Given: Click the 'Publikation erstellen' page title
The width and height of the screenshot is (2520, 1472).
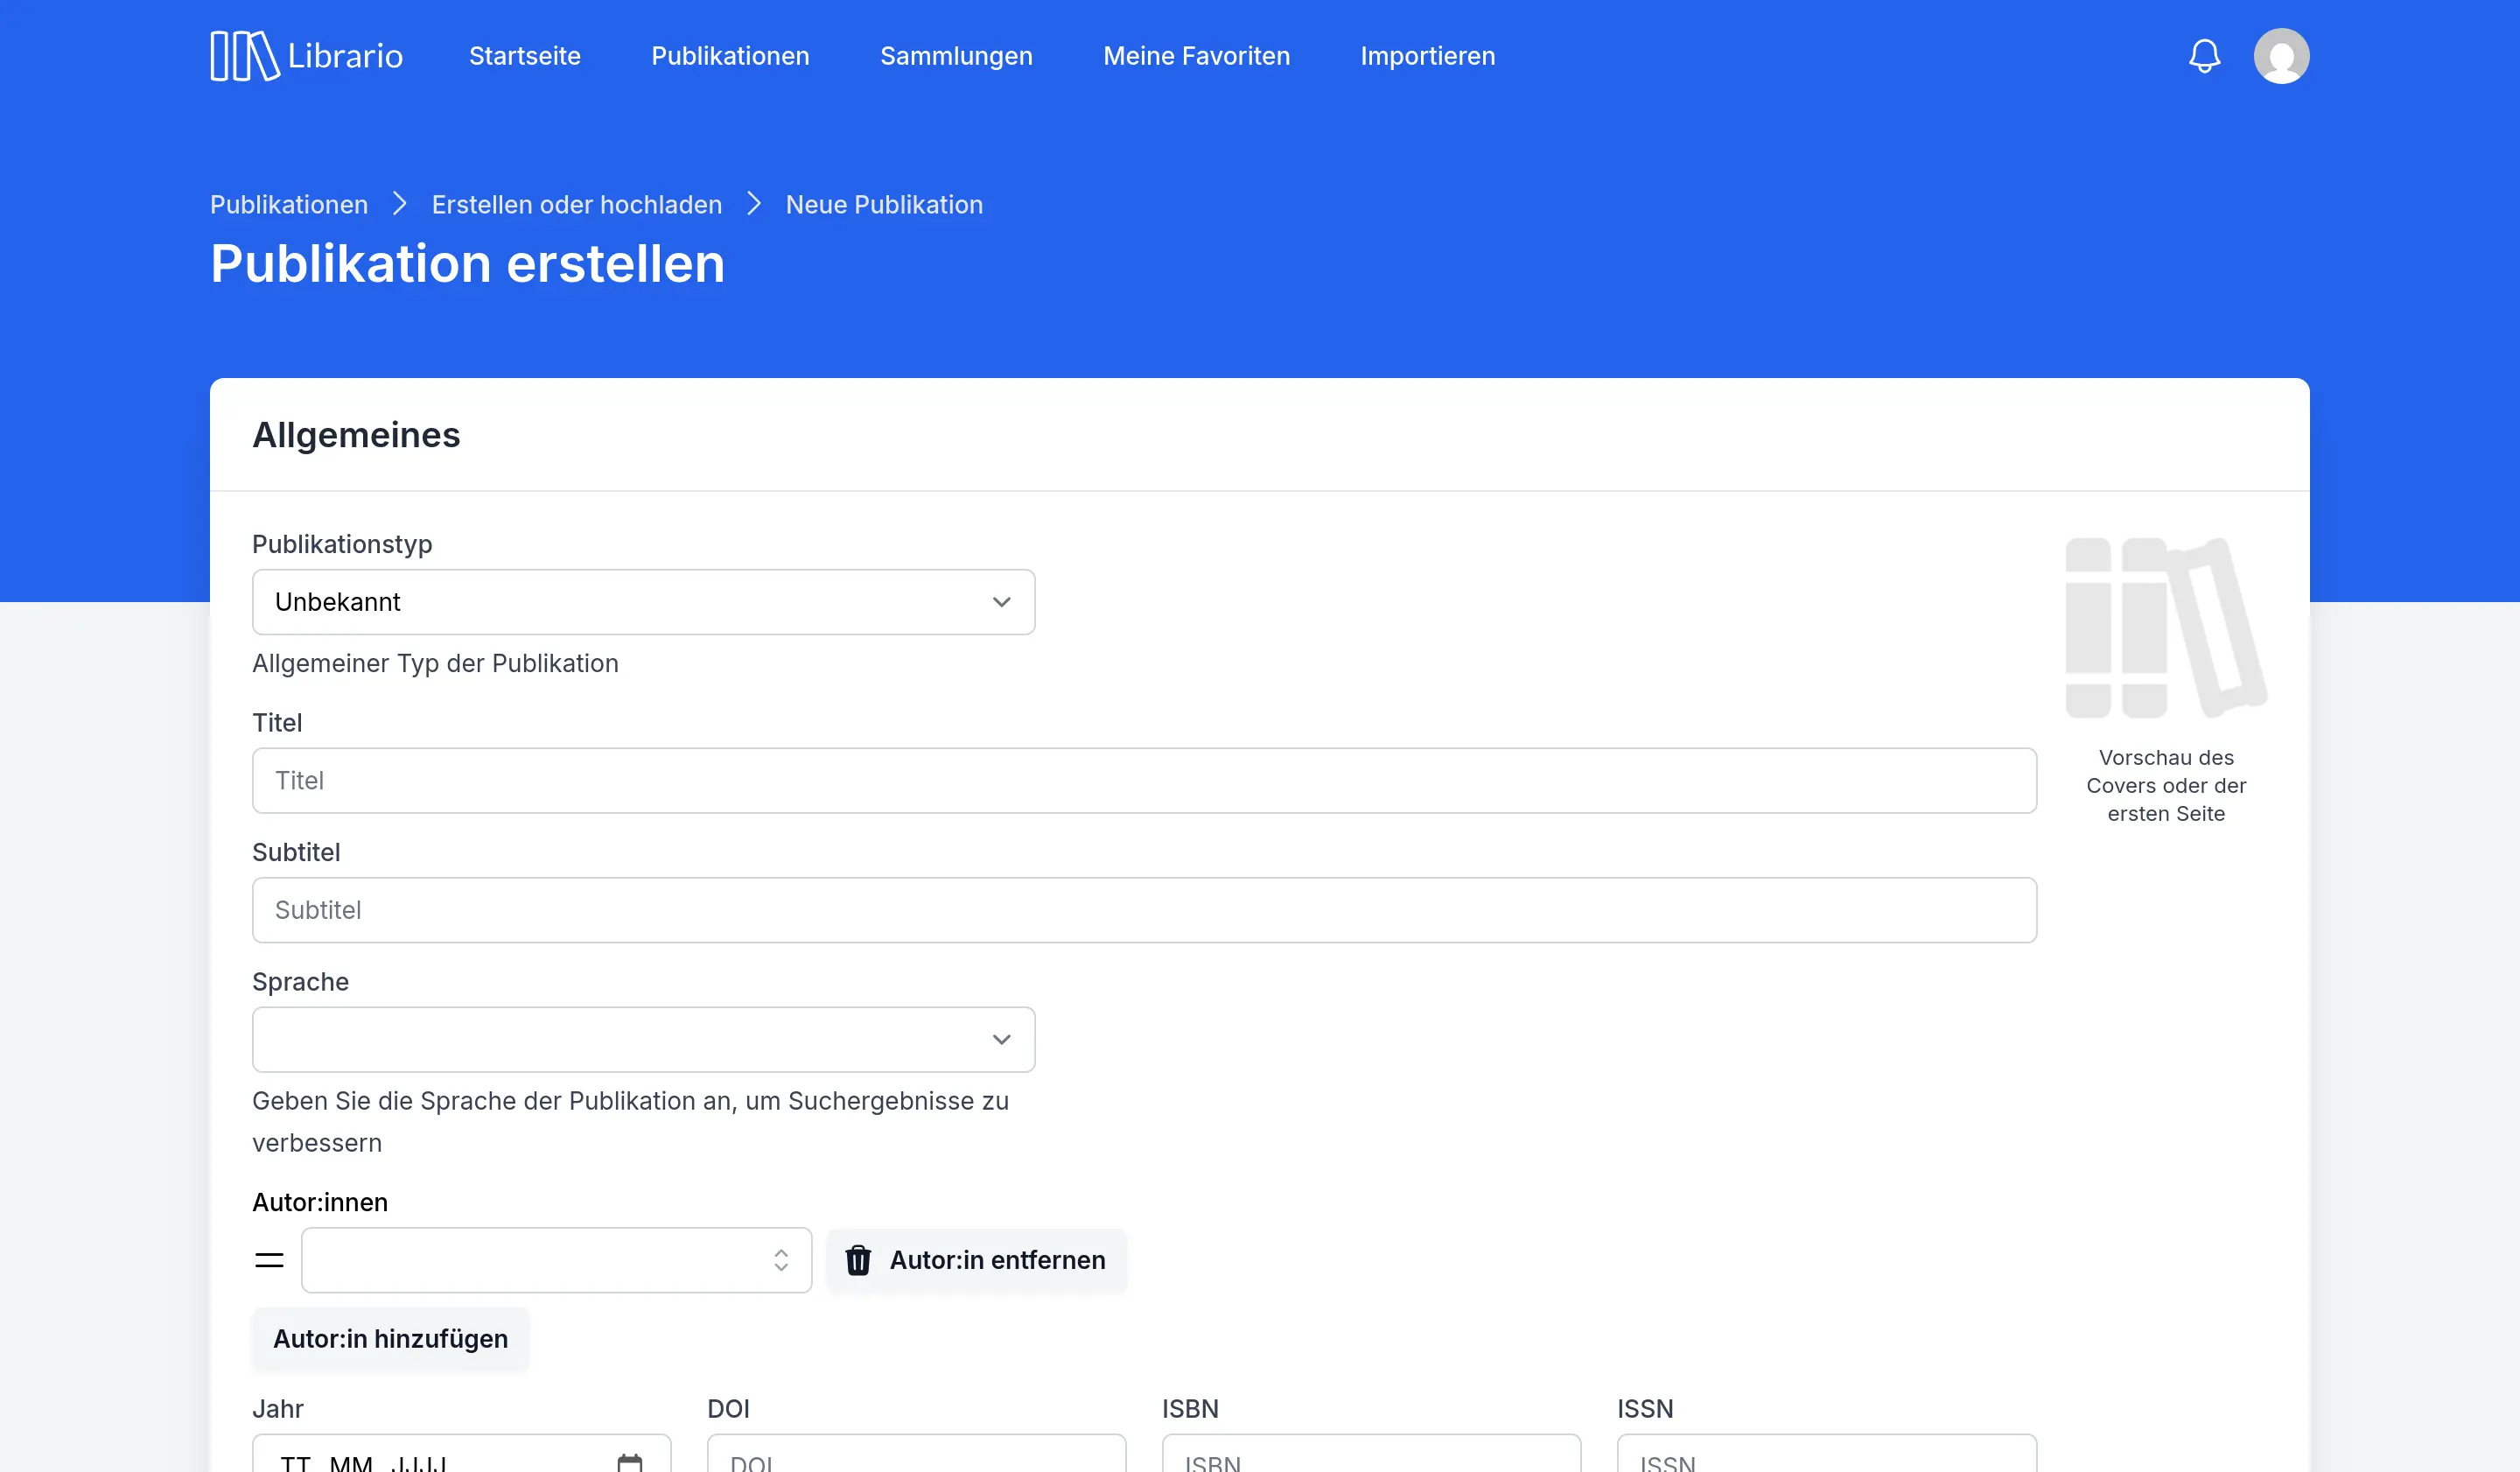Looking at the screenshot, I should tap(467, 264).
